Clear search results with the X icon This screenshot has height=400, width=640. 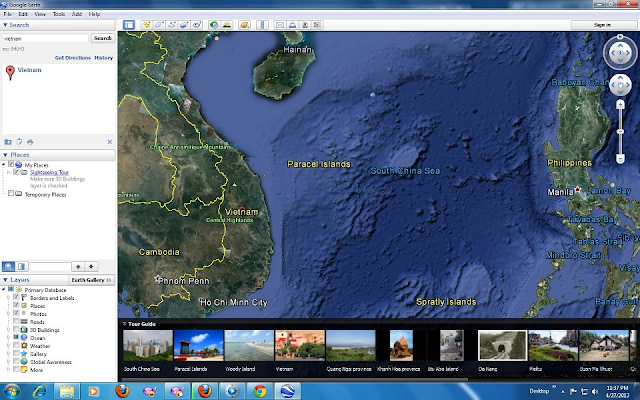click(110, 142)
